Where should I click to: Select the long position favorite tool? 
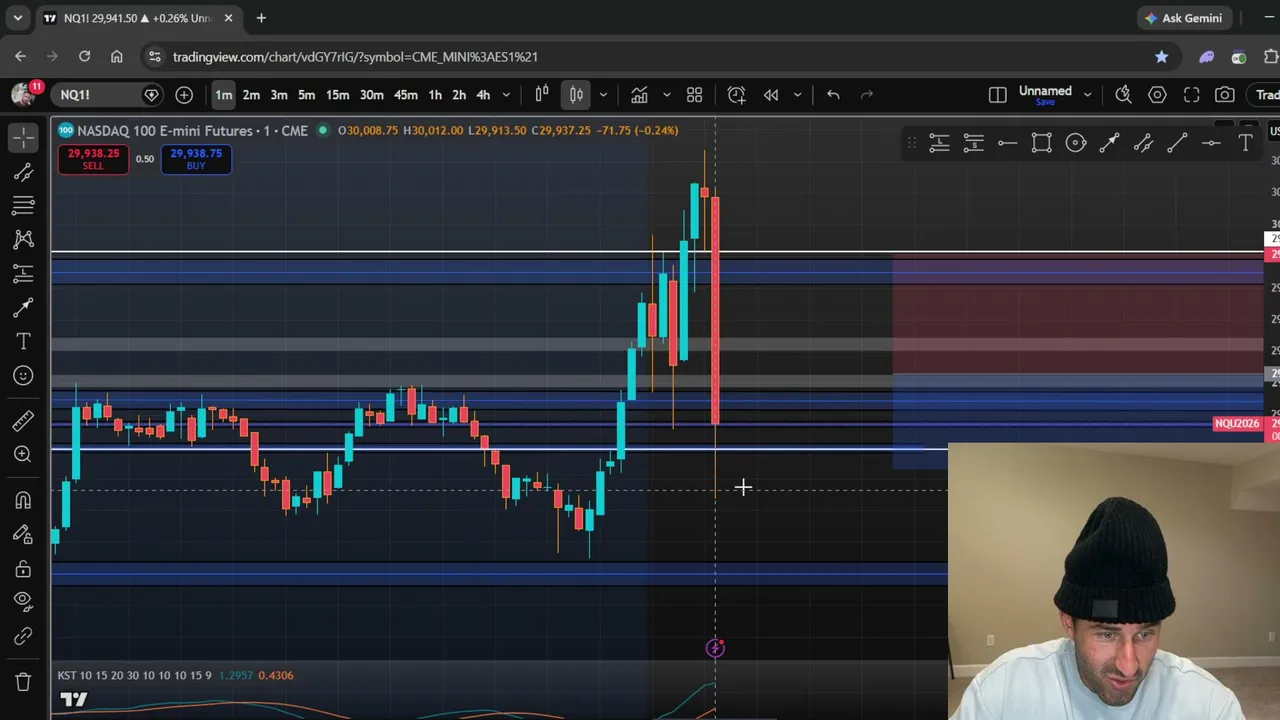pyautogui.click(x=939, y=143)
